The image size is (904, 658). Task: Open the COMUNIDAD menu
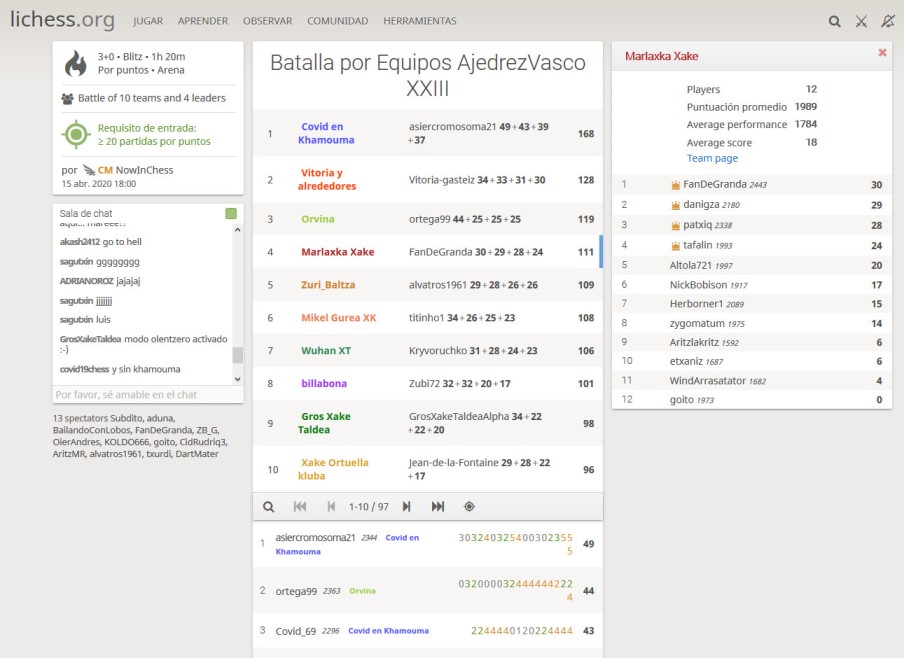(x=337, y=21)
